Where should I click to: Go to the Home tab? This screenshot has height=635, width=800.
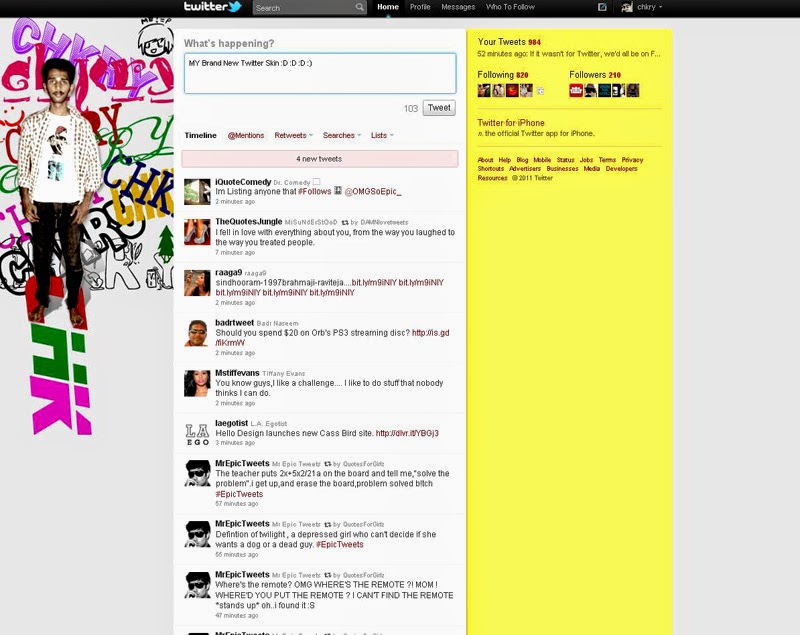[x=388, y=7]
